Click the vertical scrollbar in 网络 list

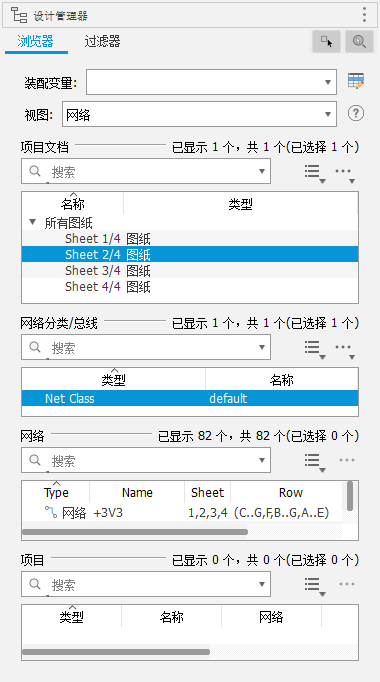350,496
